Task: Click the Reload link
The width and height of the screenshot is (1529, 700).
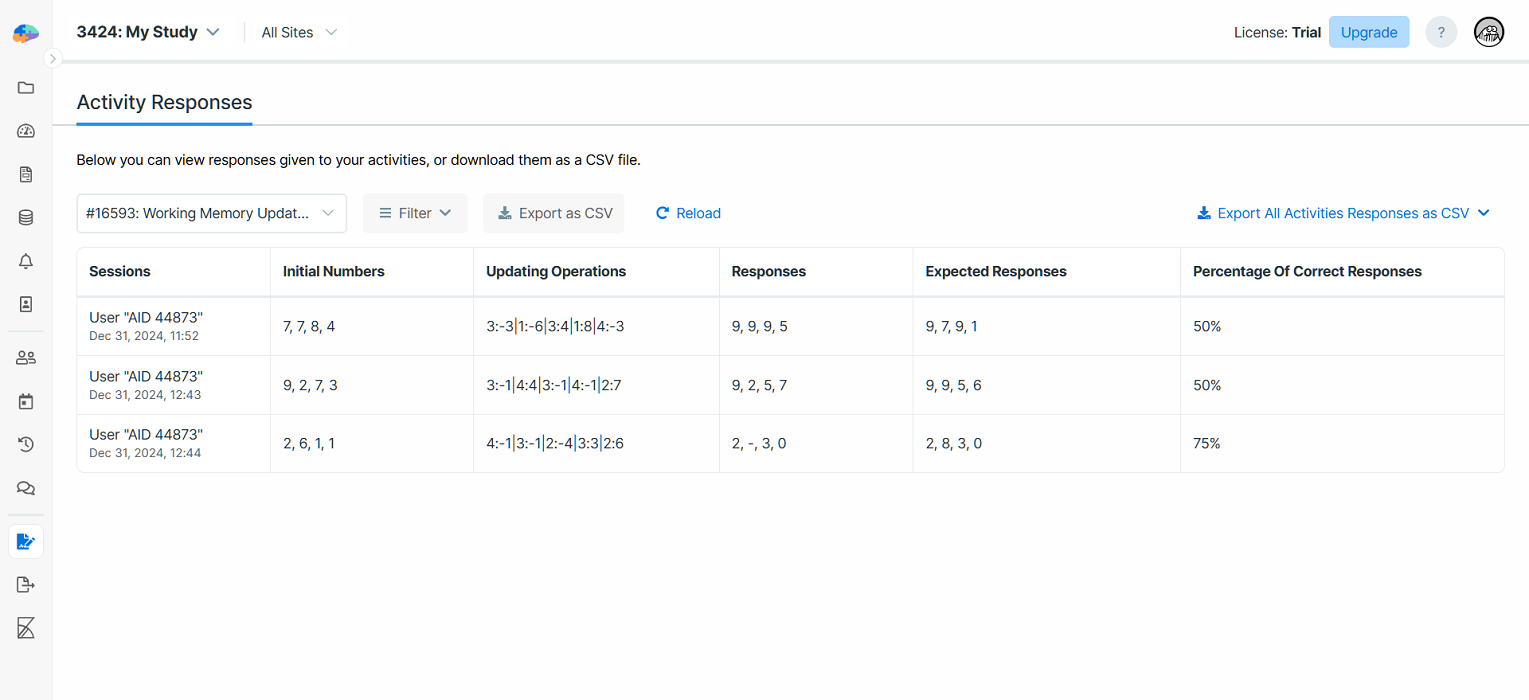Action: 688,213
